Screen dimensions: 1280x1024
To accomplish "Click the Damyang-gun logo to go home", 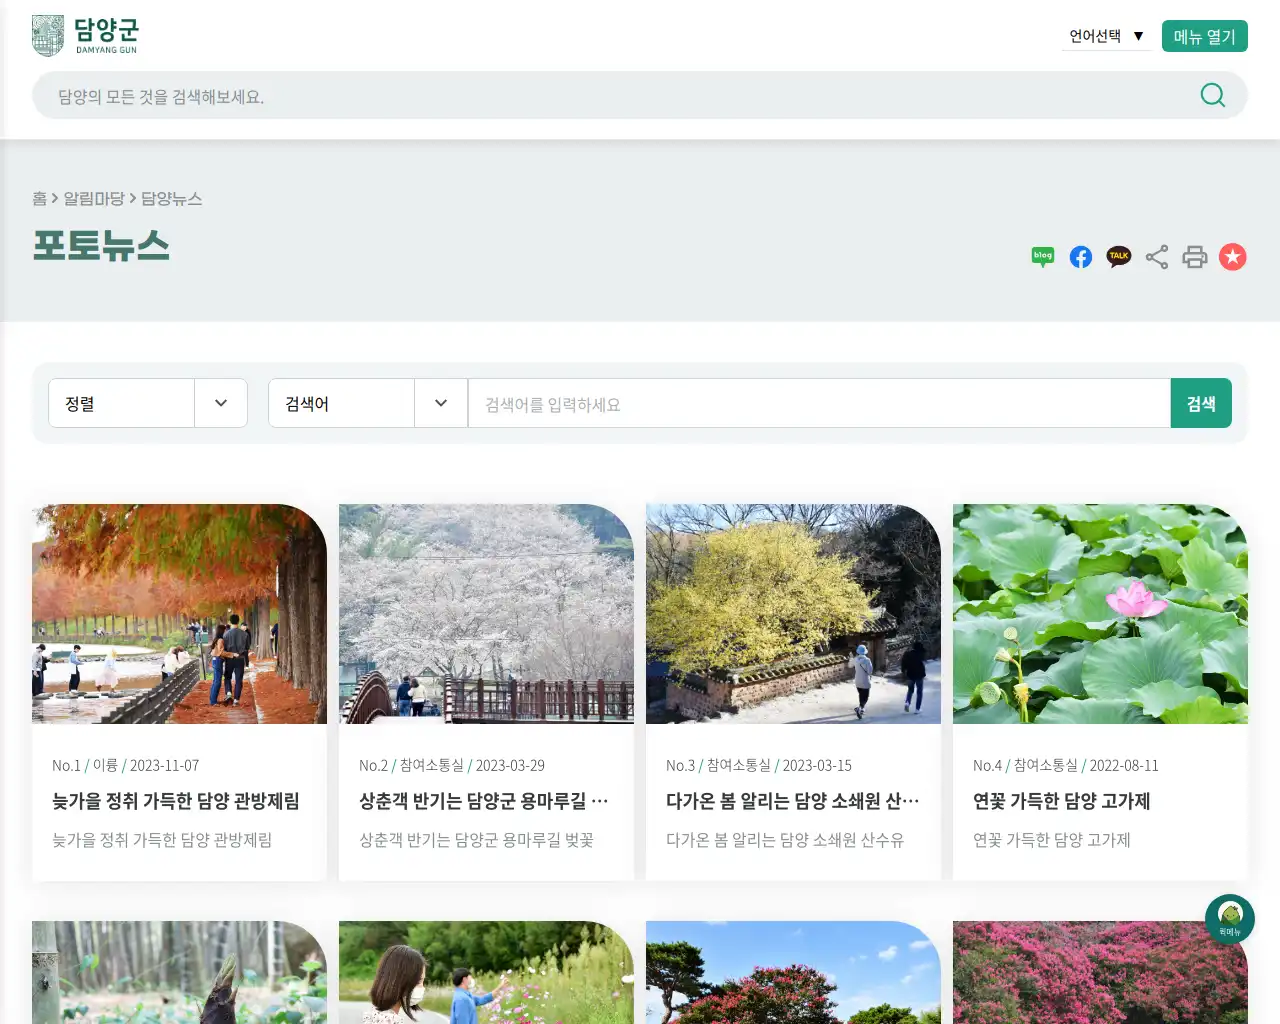I will coord(85,35).
